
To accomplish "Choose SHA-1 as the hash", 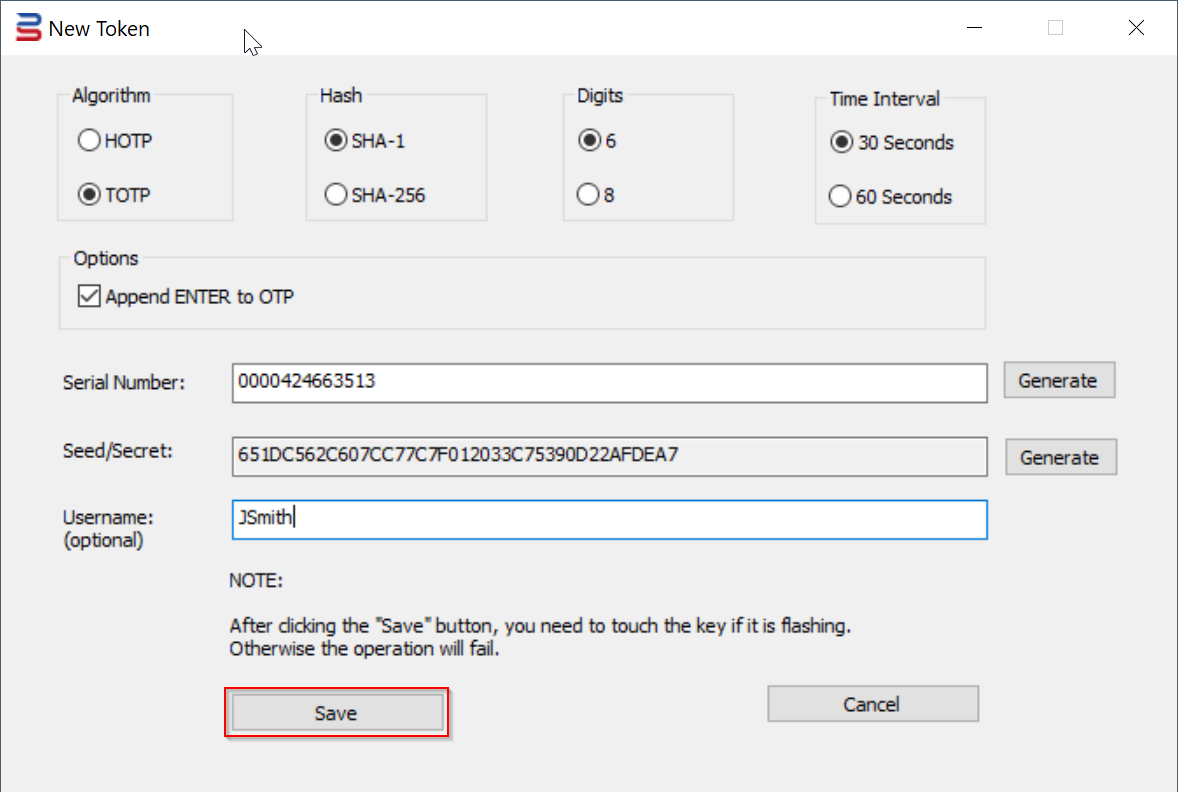I will coord(336,141).
